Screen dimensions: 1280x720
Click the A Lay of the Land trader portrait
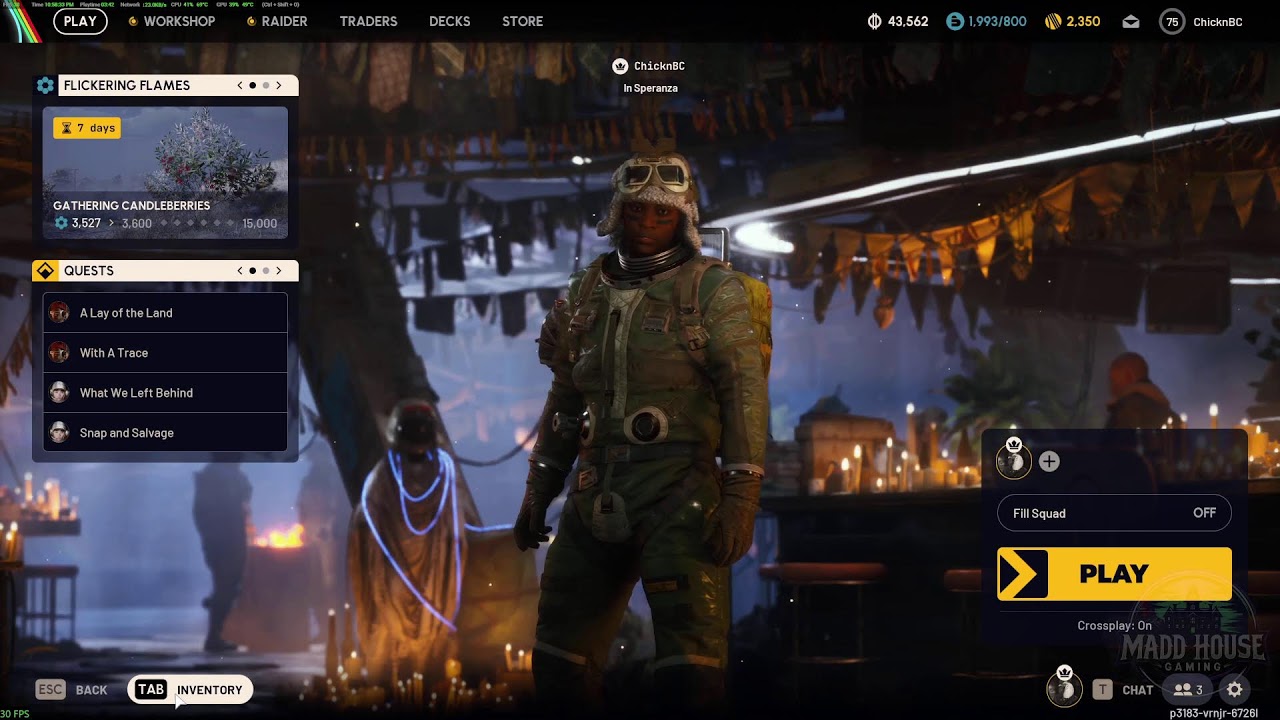coord(59,313)
